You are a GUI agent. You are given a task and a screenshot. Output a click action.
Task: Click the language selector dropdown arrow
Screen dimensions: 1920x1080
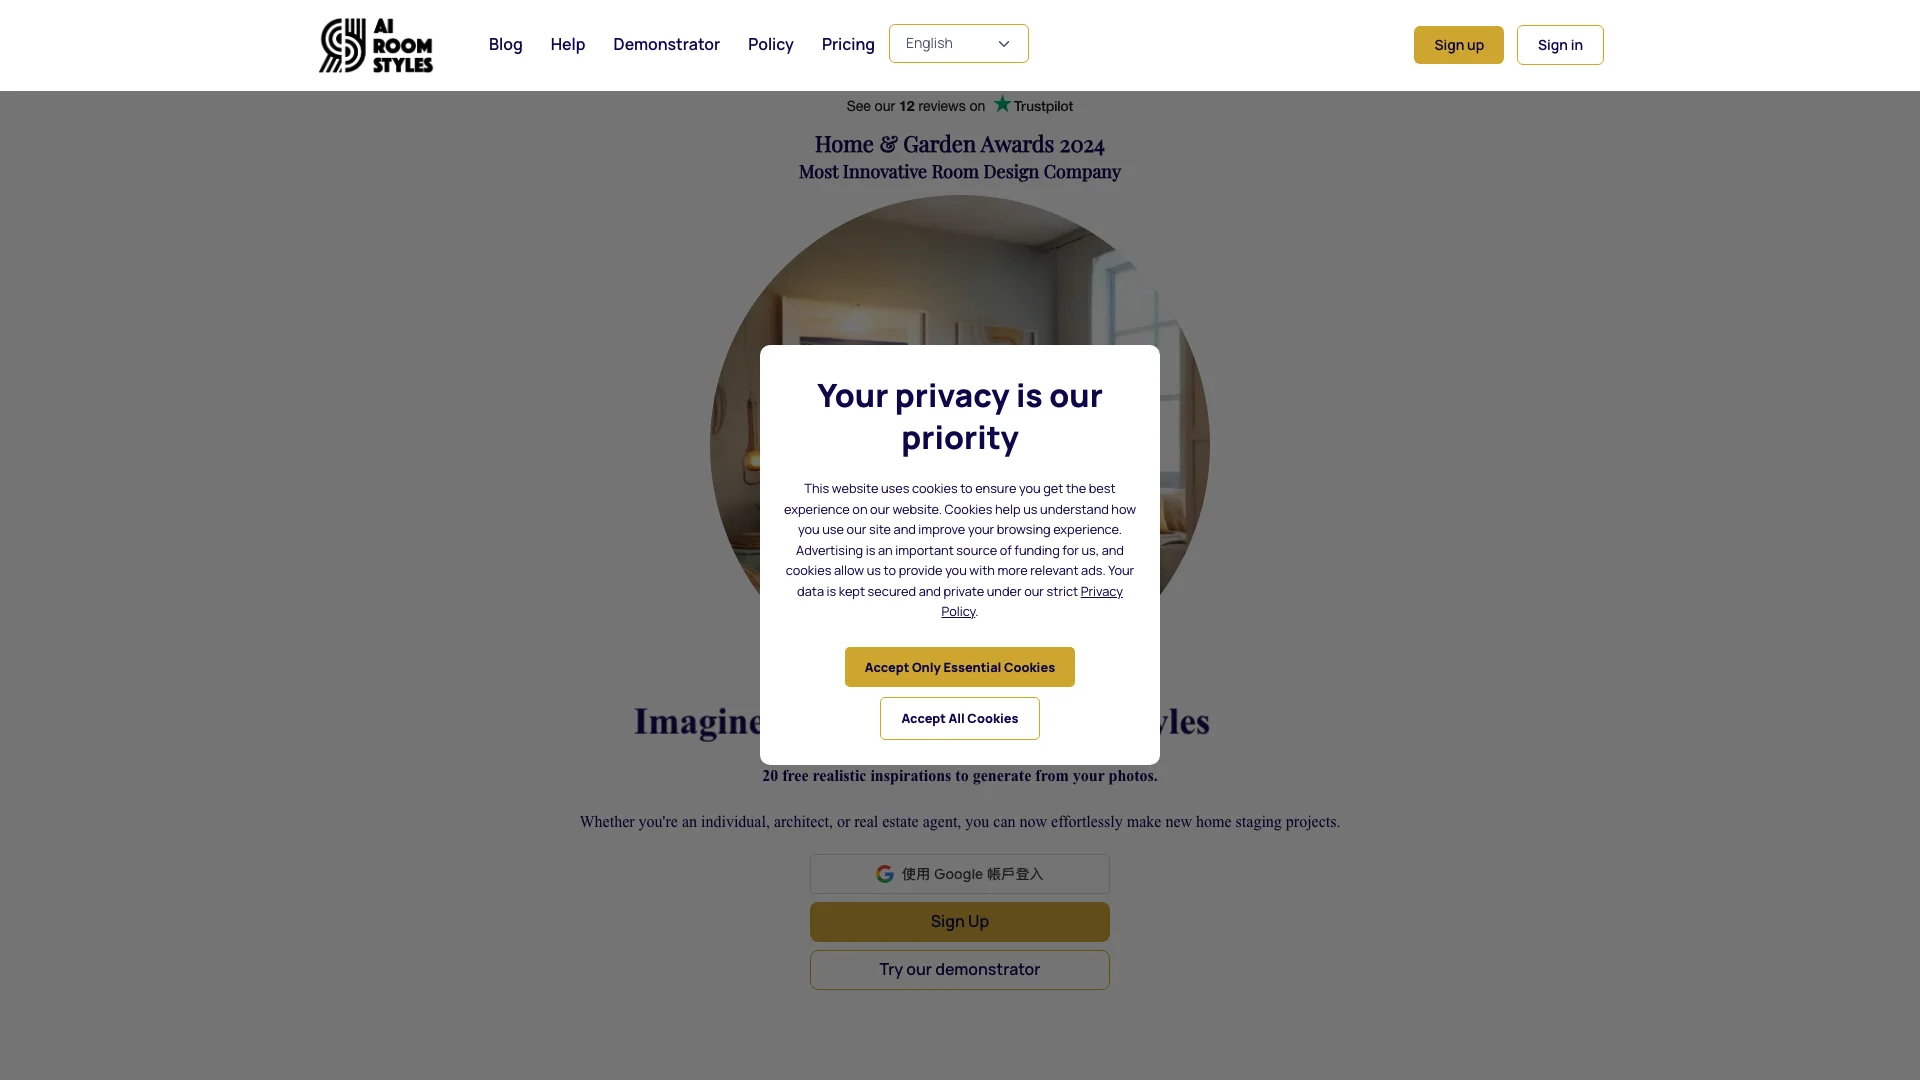(1004, 44)
